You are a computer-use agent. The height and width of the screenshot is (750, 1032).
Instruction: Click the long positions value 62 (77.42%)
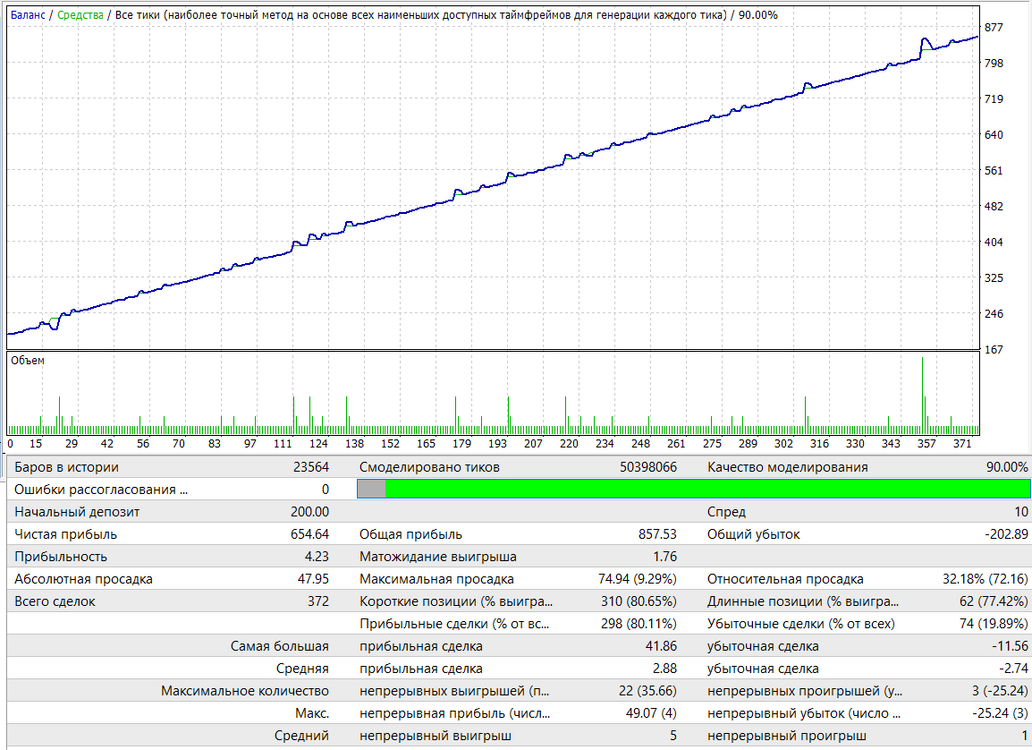[x=993, y=601]
